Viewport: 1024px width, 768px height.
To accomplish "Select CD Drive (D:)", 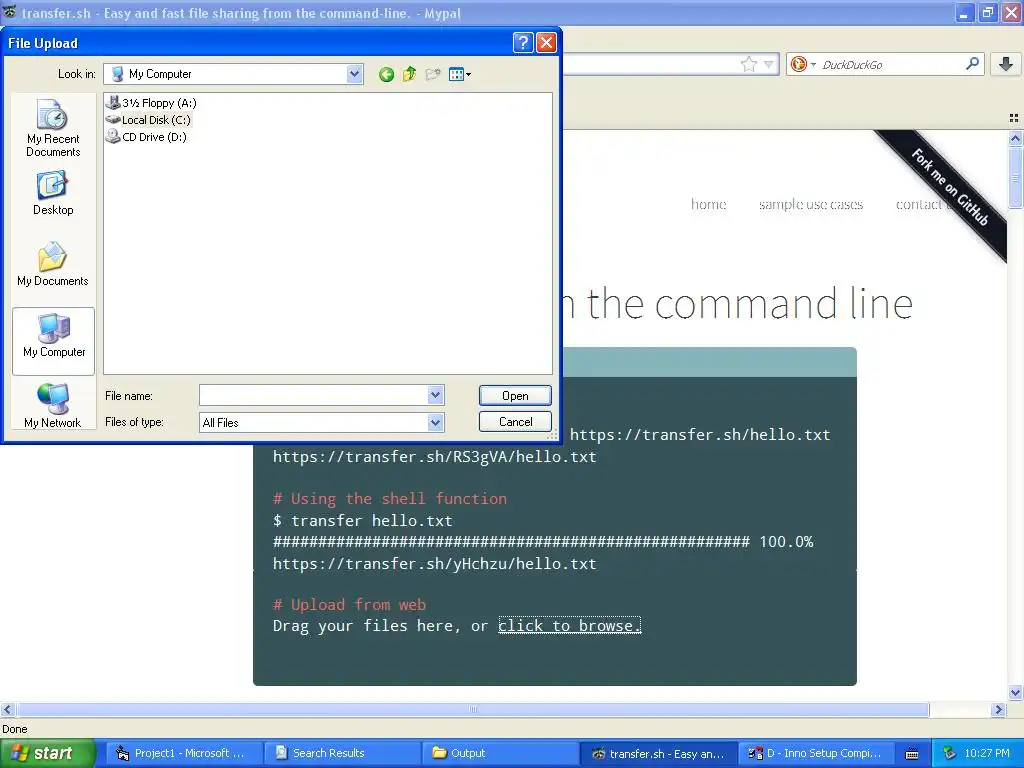I will pos(146,136).
